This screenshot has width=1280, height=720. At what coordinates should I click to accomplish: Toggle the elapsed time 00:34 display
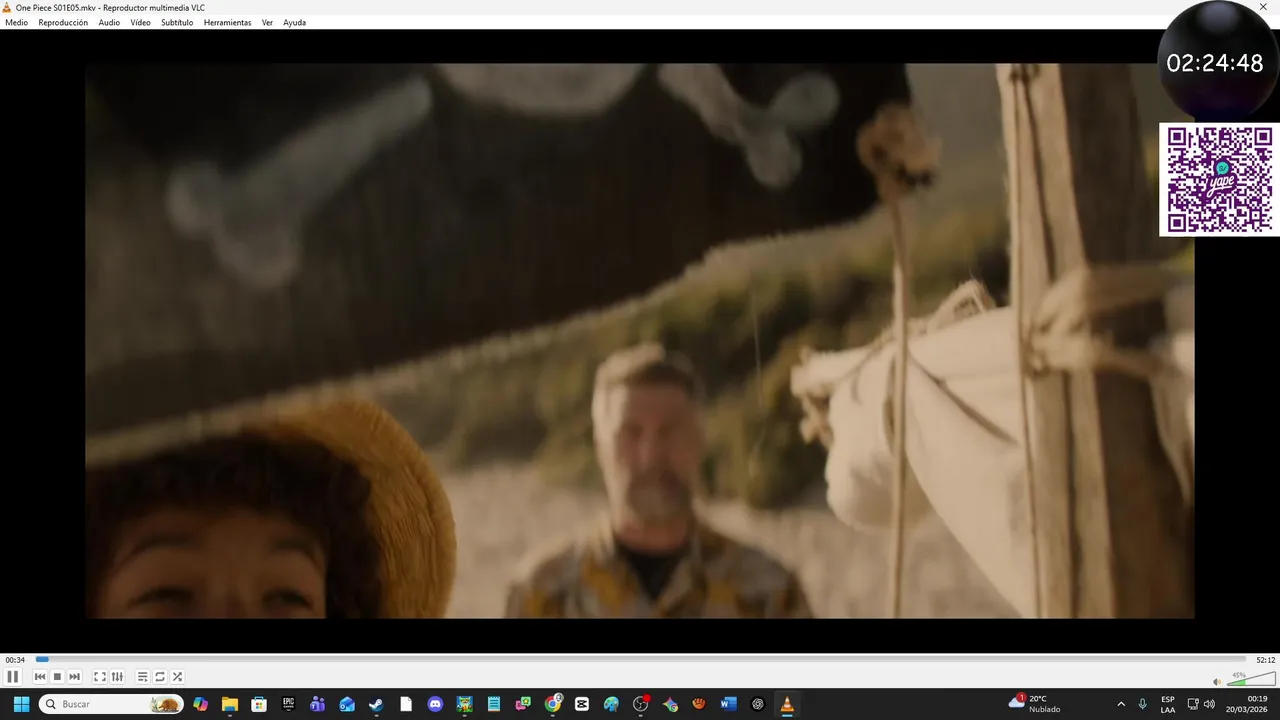[15, 660]
